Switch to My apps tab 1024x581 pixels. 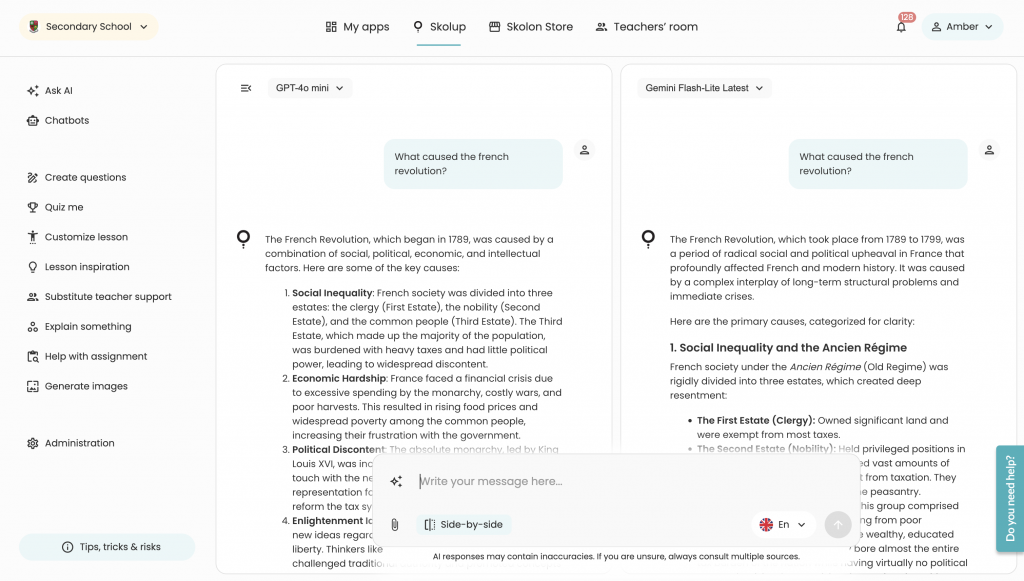357,27
